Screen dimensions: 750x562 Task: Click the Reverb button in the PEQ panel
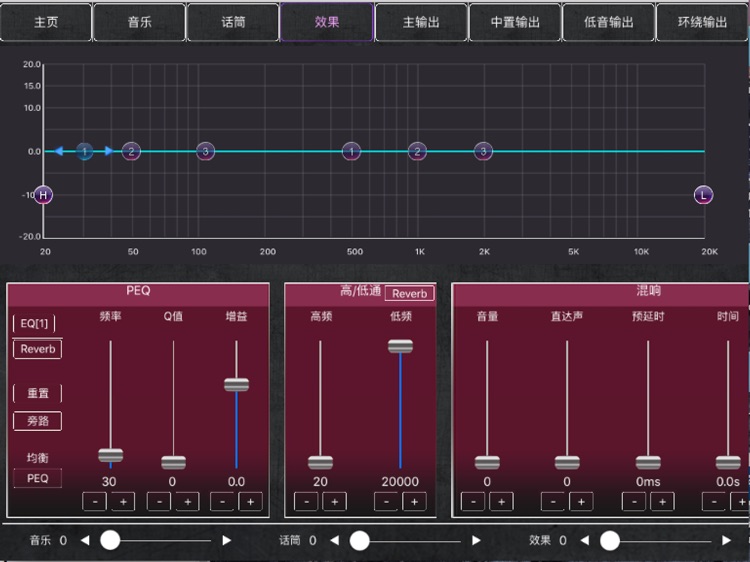38,349
